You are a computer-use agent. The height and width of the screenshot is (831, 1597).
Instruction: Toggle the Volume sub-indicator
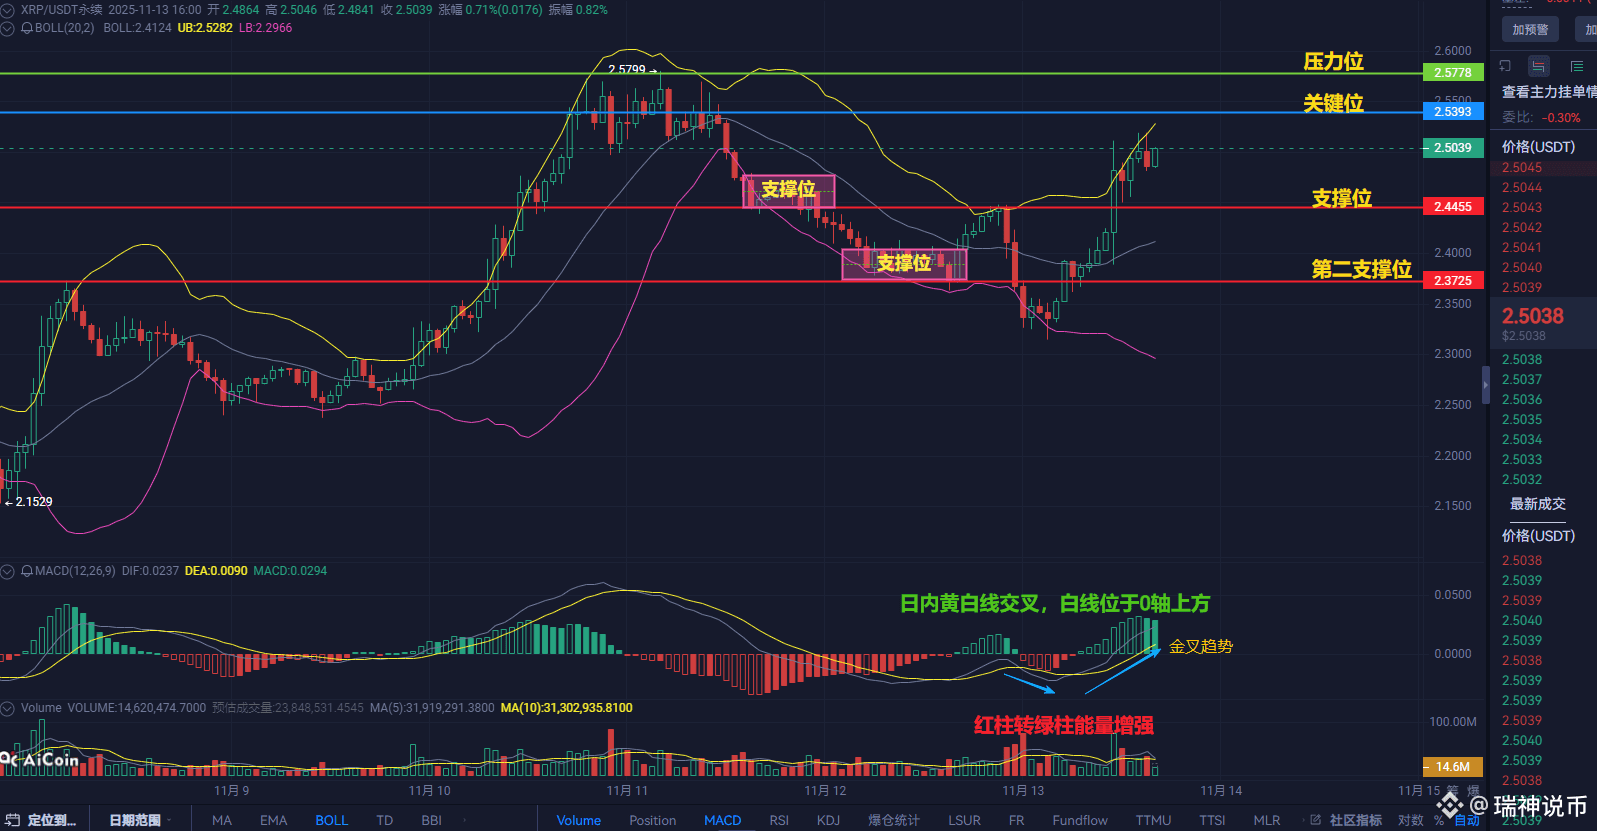tap(579, 820)
